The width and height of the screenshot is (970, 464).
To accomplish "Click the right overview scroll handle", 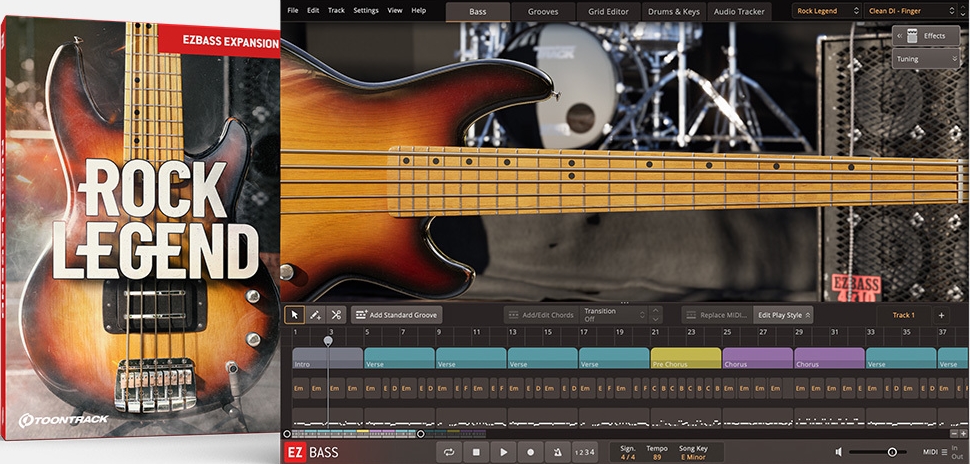I will point(421,434).
